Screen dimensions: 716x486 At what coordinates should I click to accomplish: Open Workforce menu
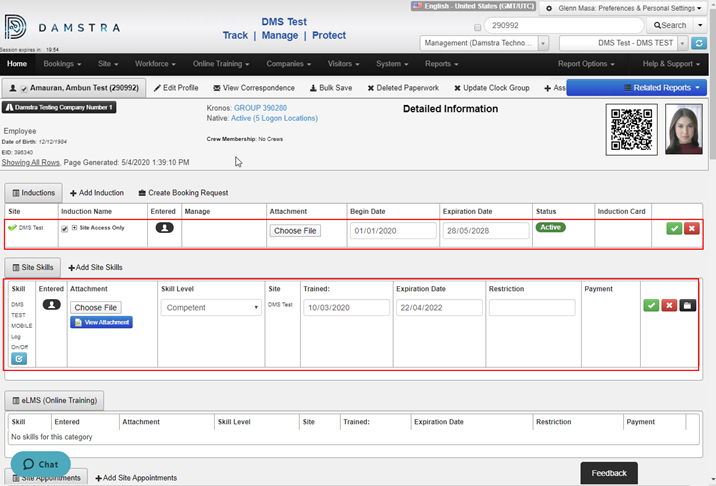coord(155,64)
